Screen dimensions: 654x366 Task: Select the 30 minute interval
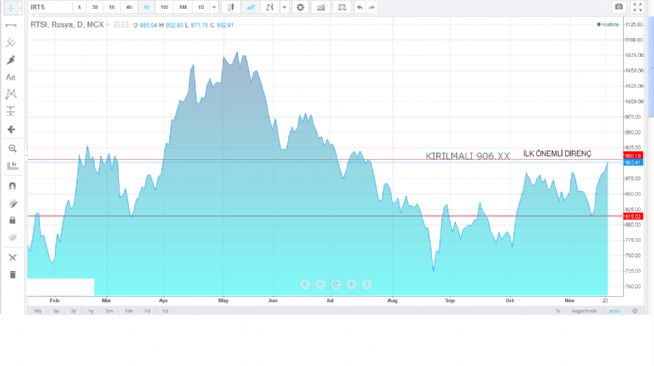click(95, 7)
